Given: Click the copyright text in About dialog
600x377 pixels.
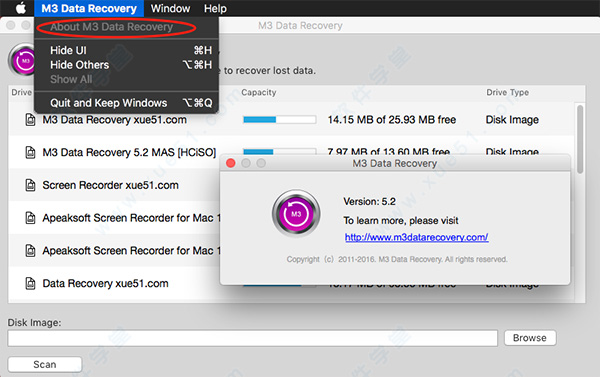Looking at the screenshot, I should 397,259.
